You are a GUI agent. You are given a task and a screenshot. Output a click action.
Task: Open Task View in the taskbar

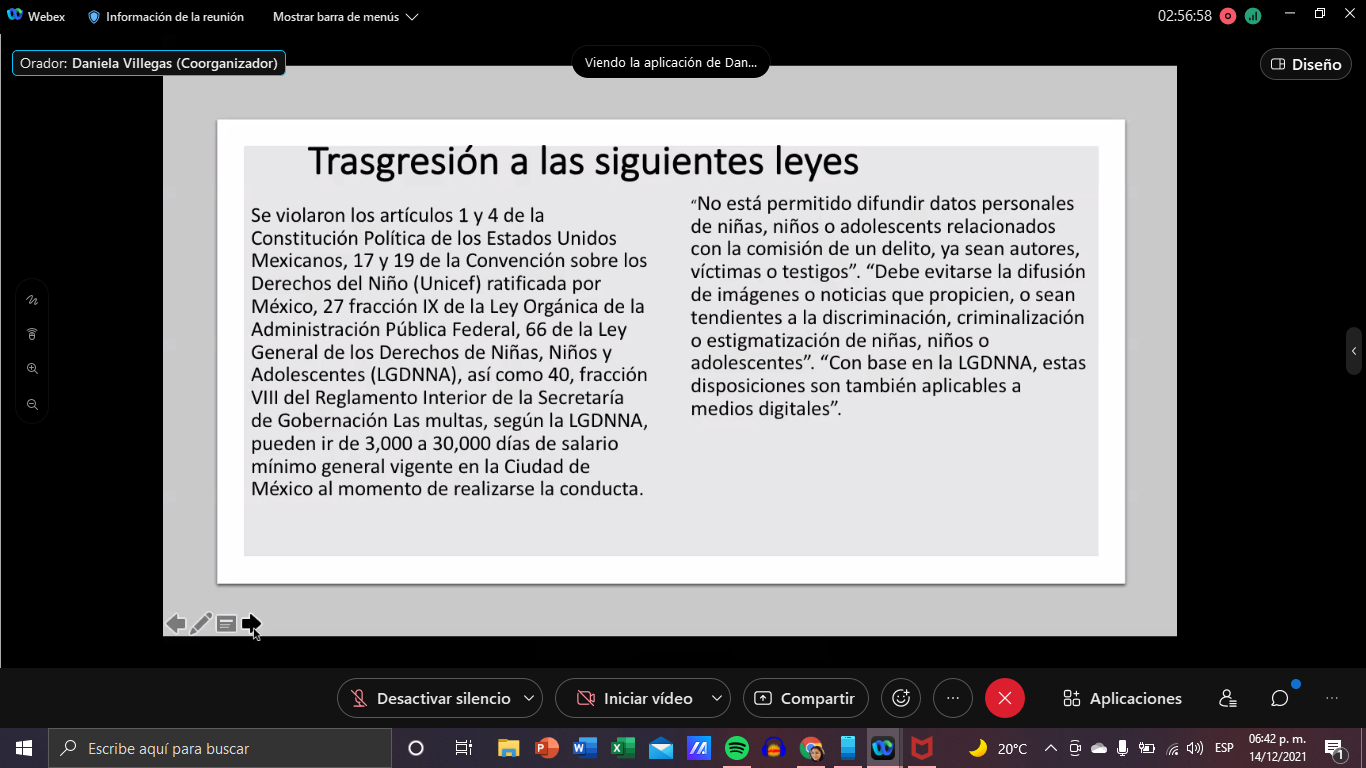coord(463,748)
